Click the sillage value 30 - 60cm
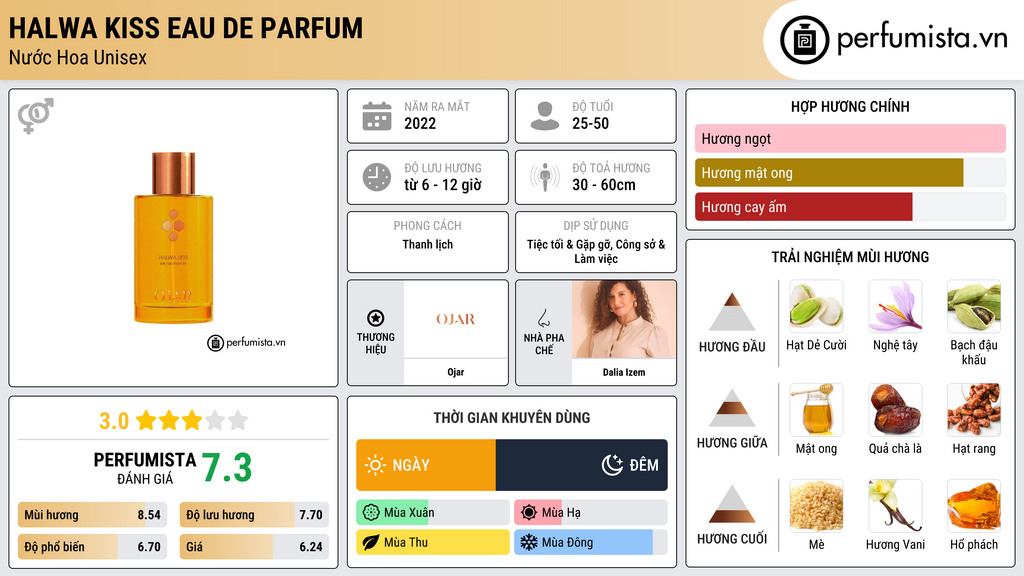This screenshot has height=576, width=1024. tap(604, 185)
